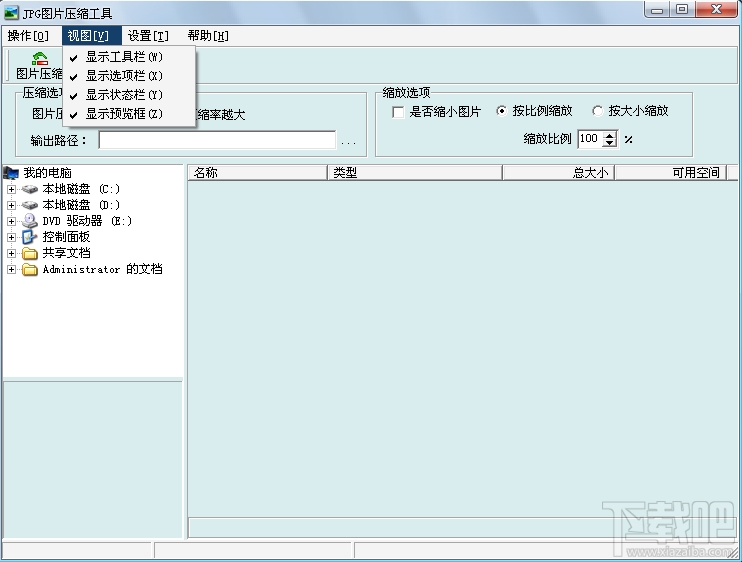Toggle 显示预览框(Z) menu entry

[x=129, y=114]
